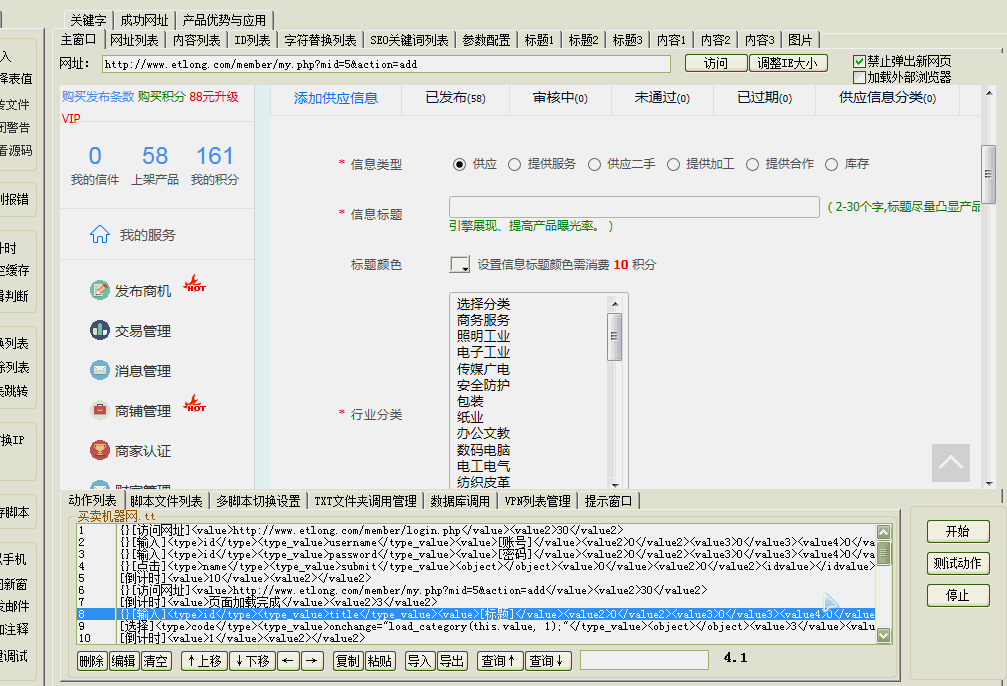
Task: Open the SEO关键词列表 tab
Action: pos(409,40)
